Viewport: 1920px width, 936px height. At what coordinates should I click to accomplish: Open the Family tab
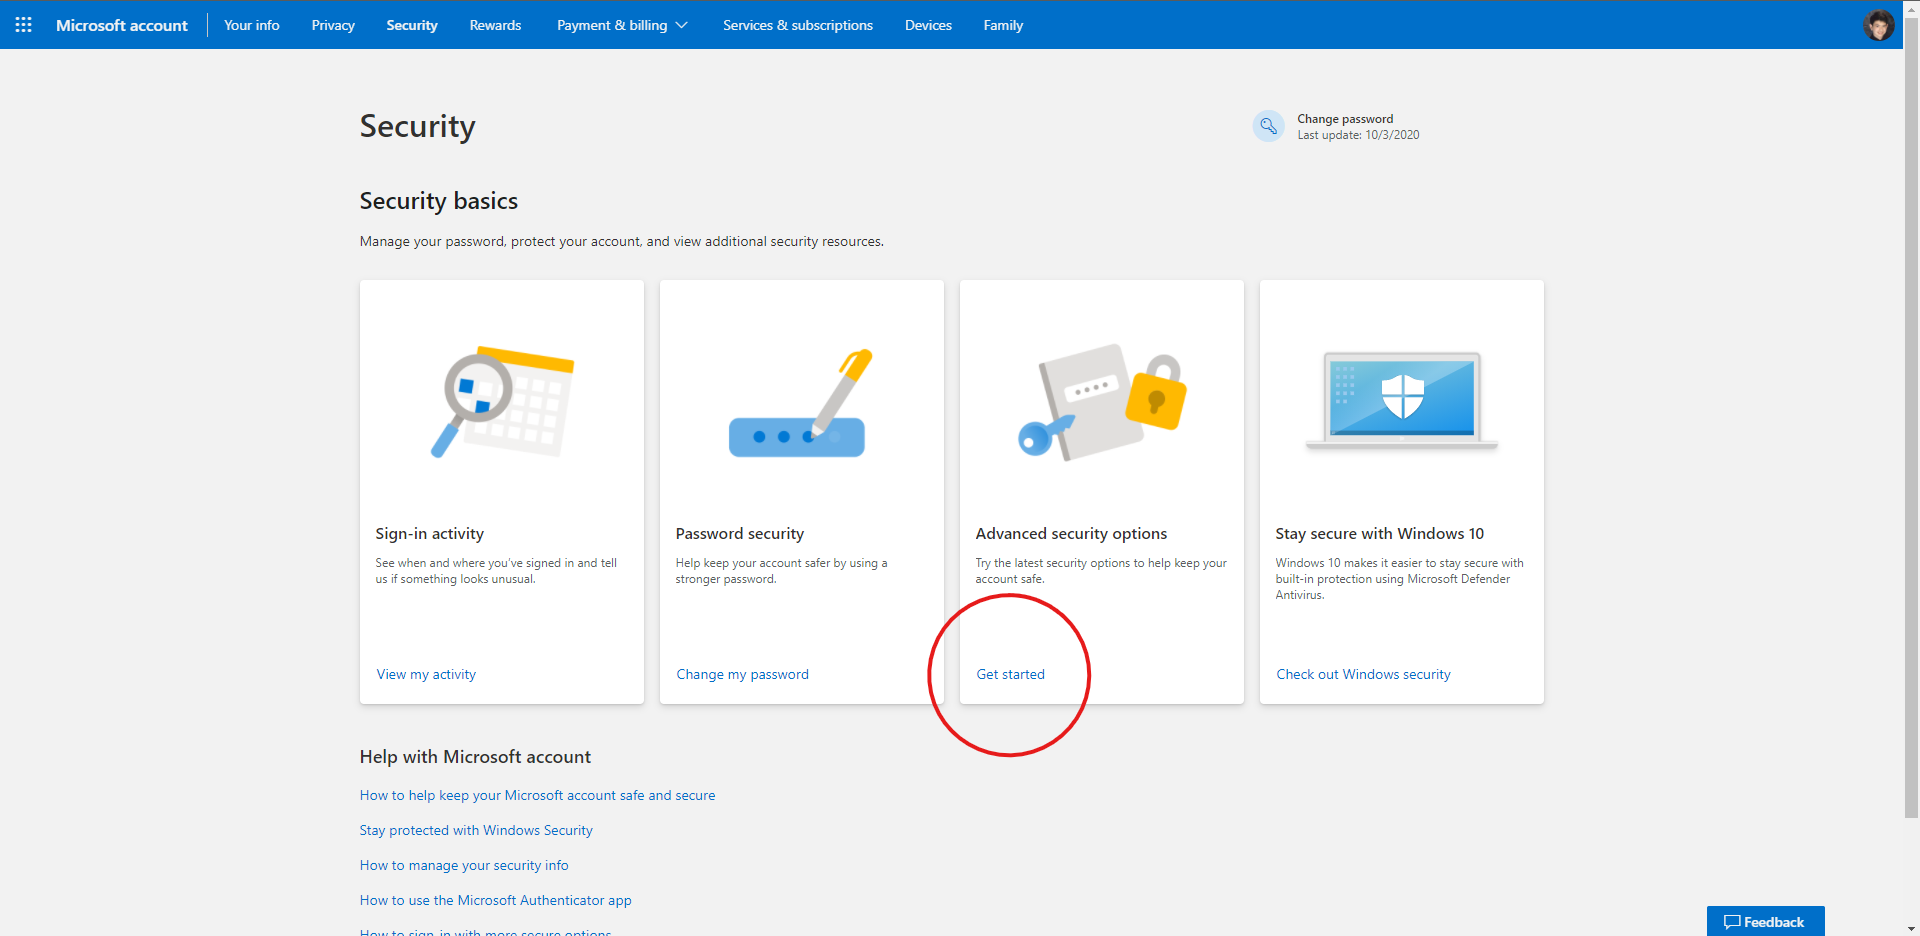pos(1003,25)
